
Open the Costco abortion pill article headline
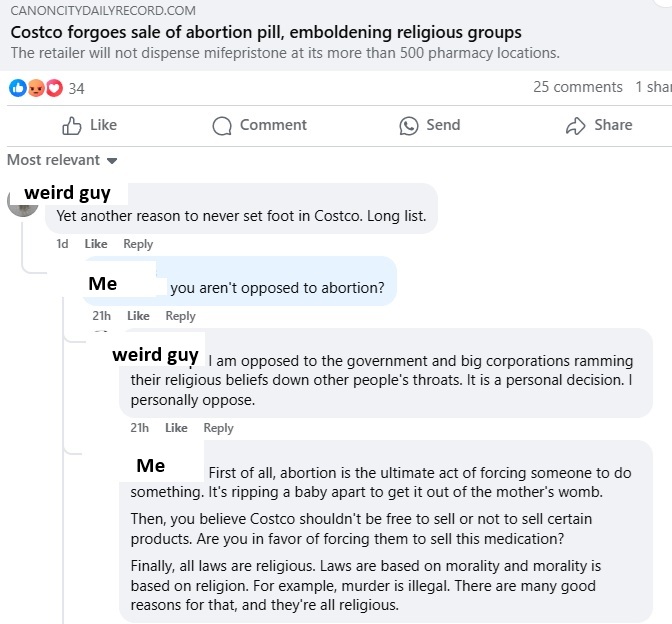(x=265, y=33)
